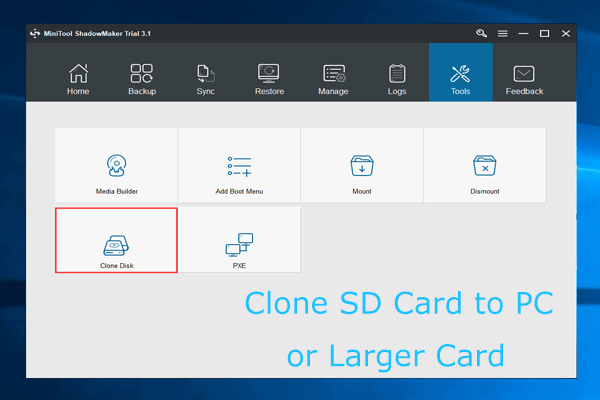
Task: Click the Mount tool tile
Action: point(362,165)
